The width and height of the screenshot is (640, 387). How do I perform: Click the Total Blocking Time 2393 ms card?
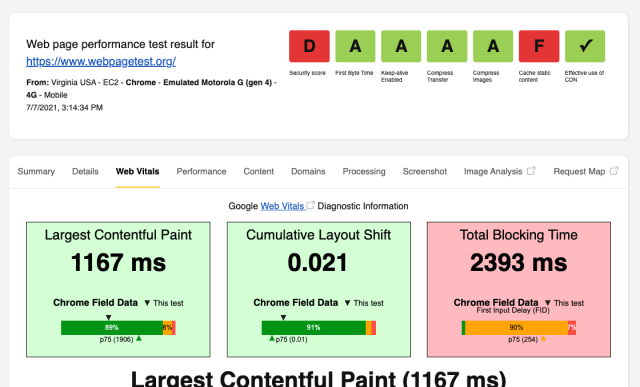[x=519, y=289]
